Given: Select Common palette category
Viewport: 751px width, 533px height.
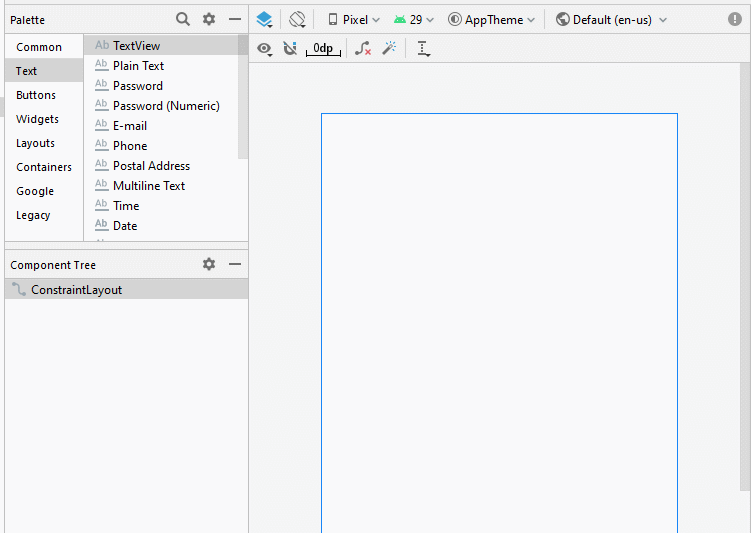Looking at the screenshot, I should pyautogui.click(x=44, y=47).
